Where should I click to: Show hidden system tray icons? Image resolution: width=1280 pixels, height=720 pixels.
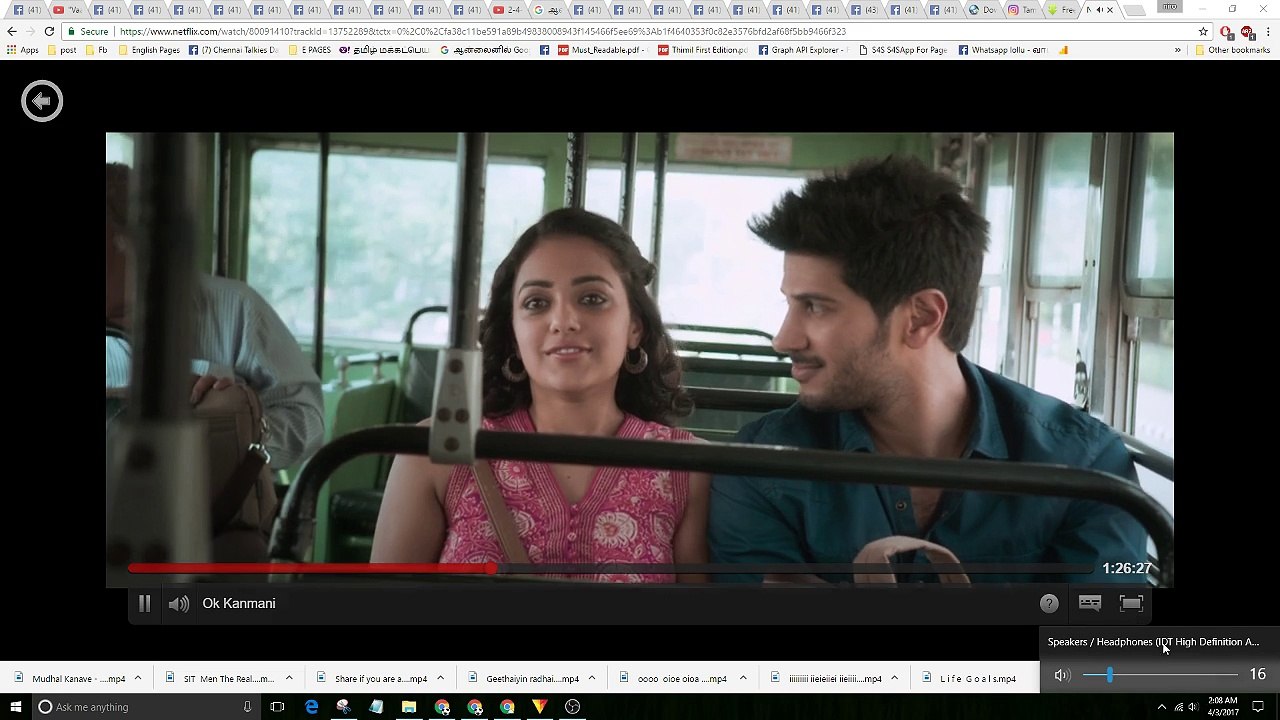pyautogui.click(x=1161, y=707)
